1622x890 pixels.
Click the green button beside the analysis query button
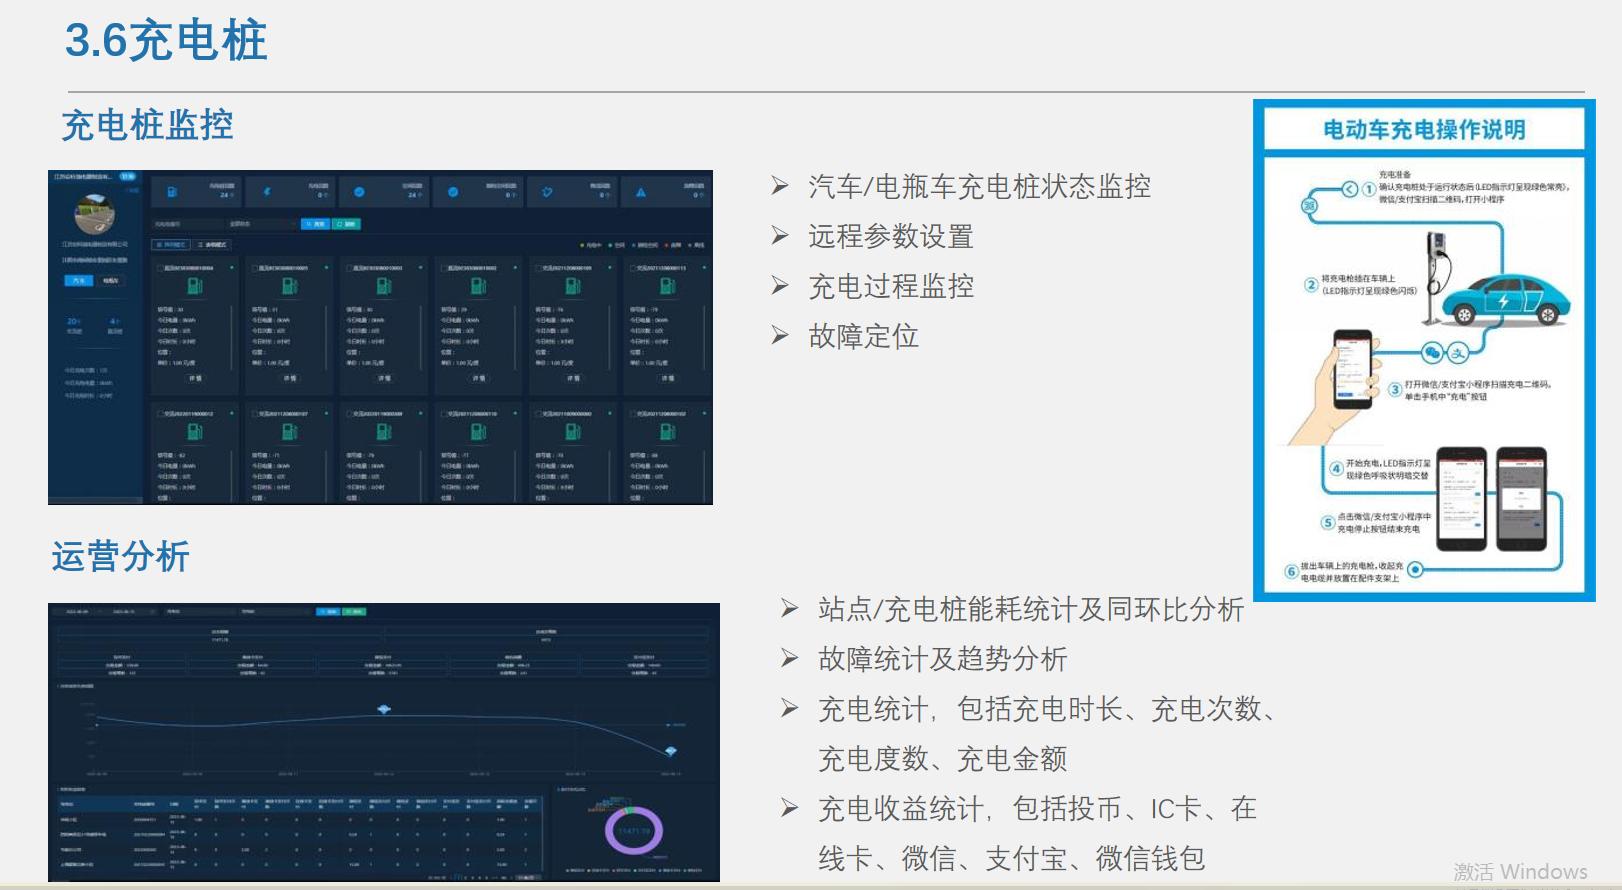click(354, 611)
